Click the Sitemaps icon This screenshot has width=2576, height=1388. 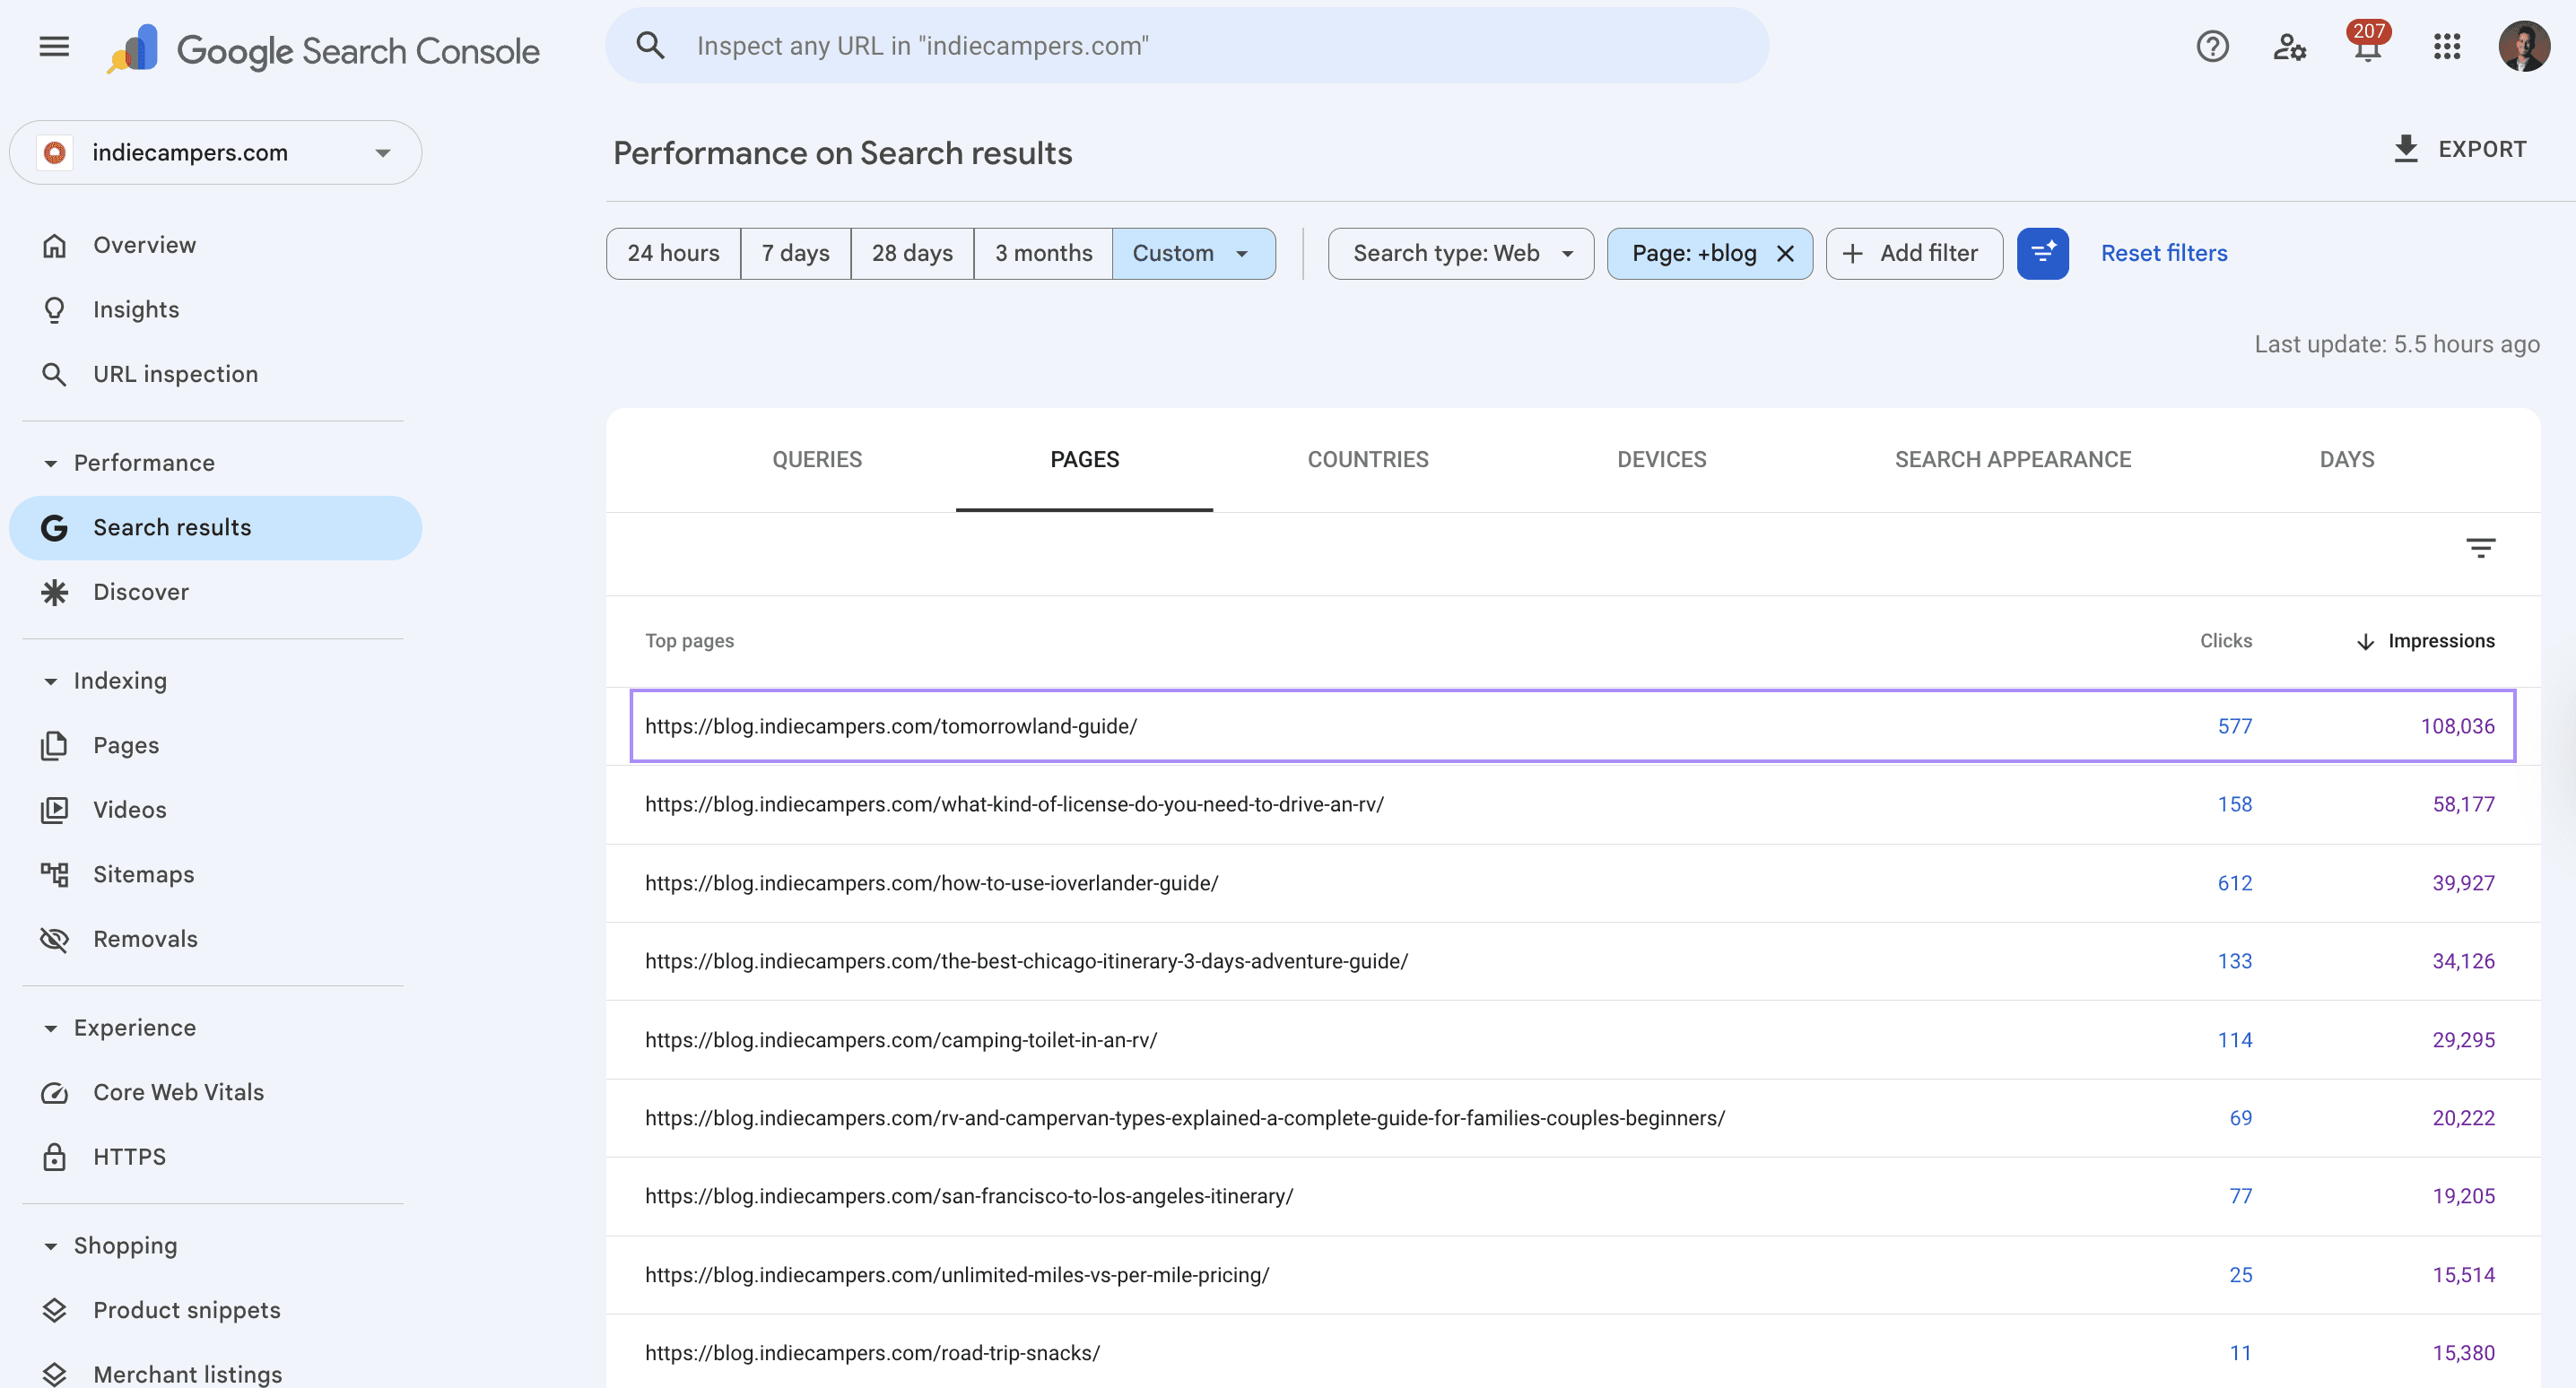[x=54, y=874]
